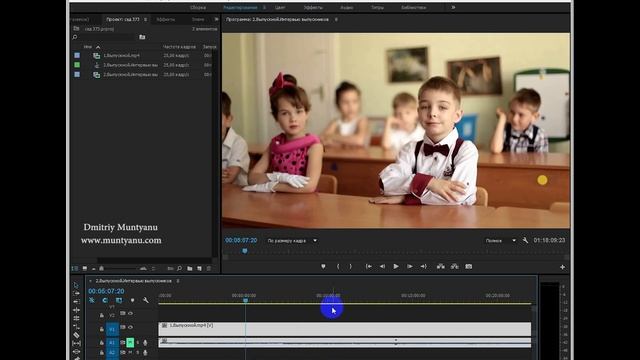Open the timeline sequence panel menu

pyautogui.click(x=178, y=281)
